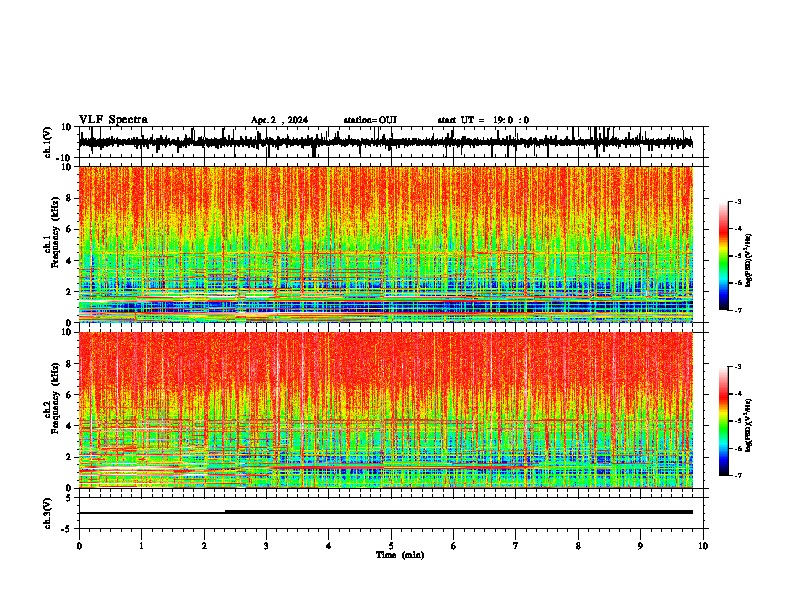Click the ch.3 black voltage trace

386,512
